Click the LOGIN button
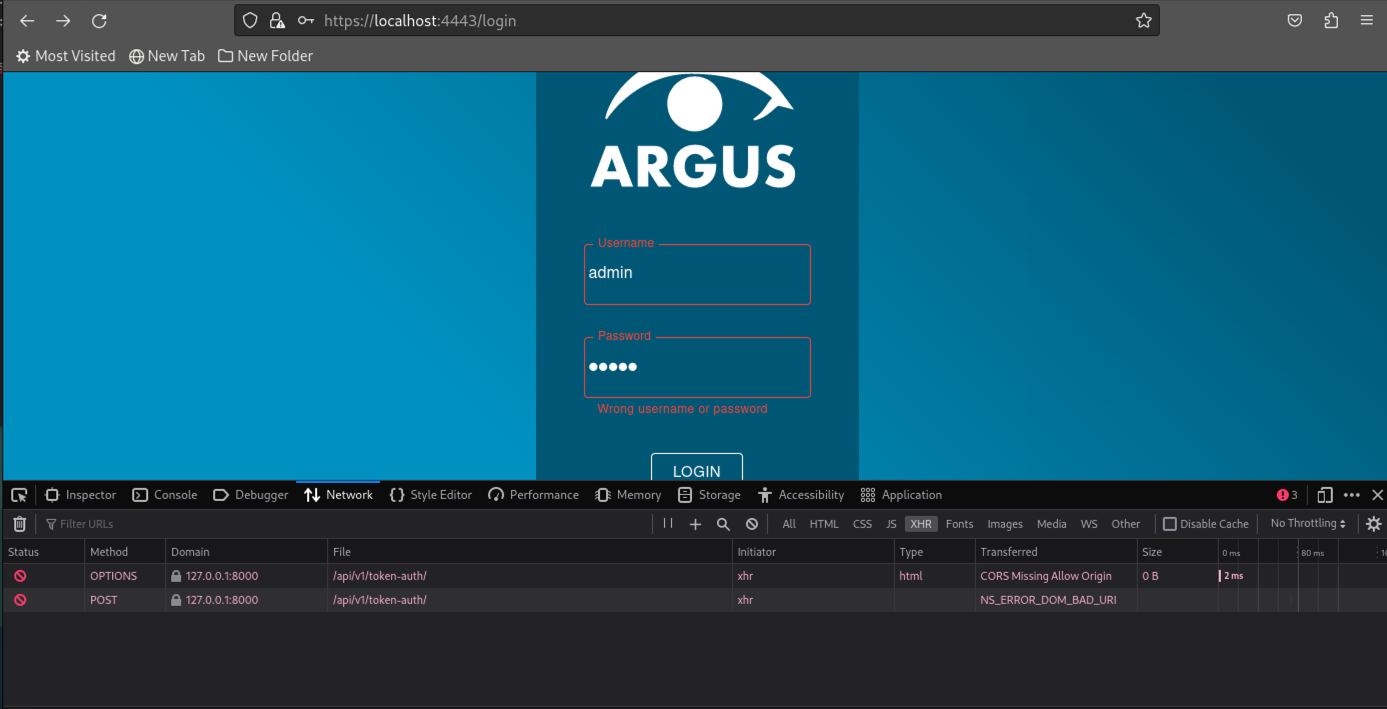 point(696,471)
